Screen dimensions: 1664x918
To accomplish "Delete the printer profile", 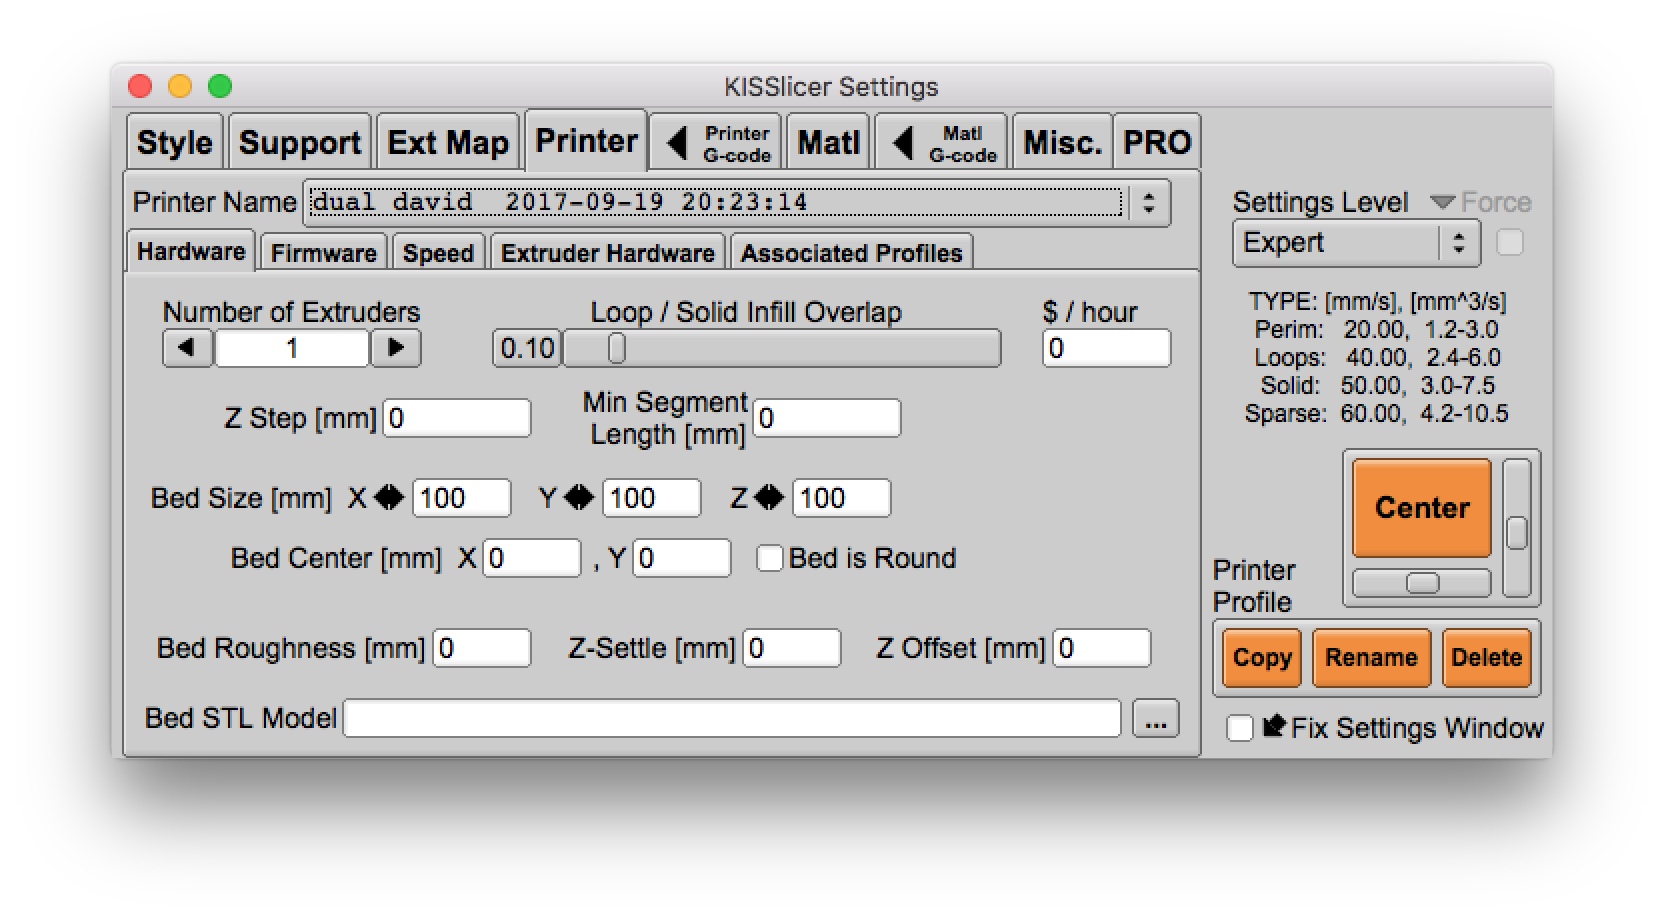I will tap(1487, 657).
